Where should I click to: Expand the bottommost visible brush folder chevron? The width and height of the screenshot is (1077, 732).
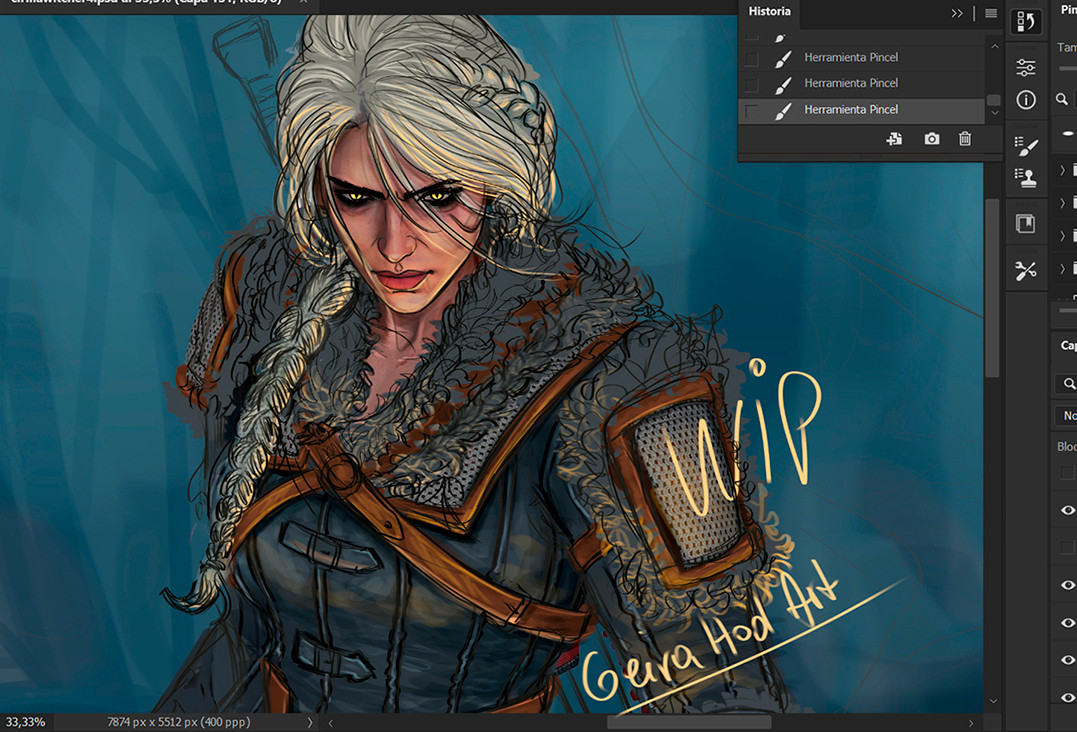pos(1063,268)
